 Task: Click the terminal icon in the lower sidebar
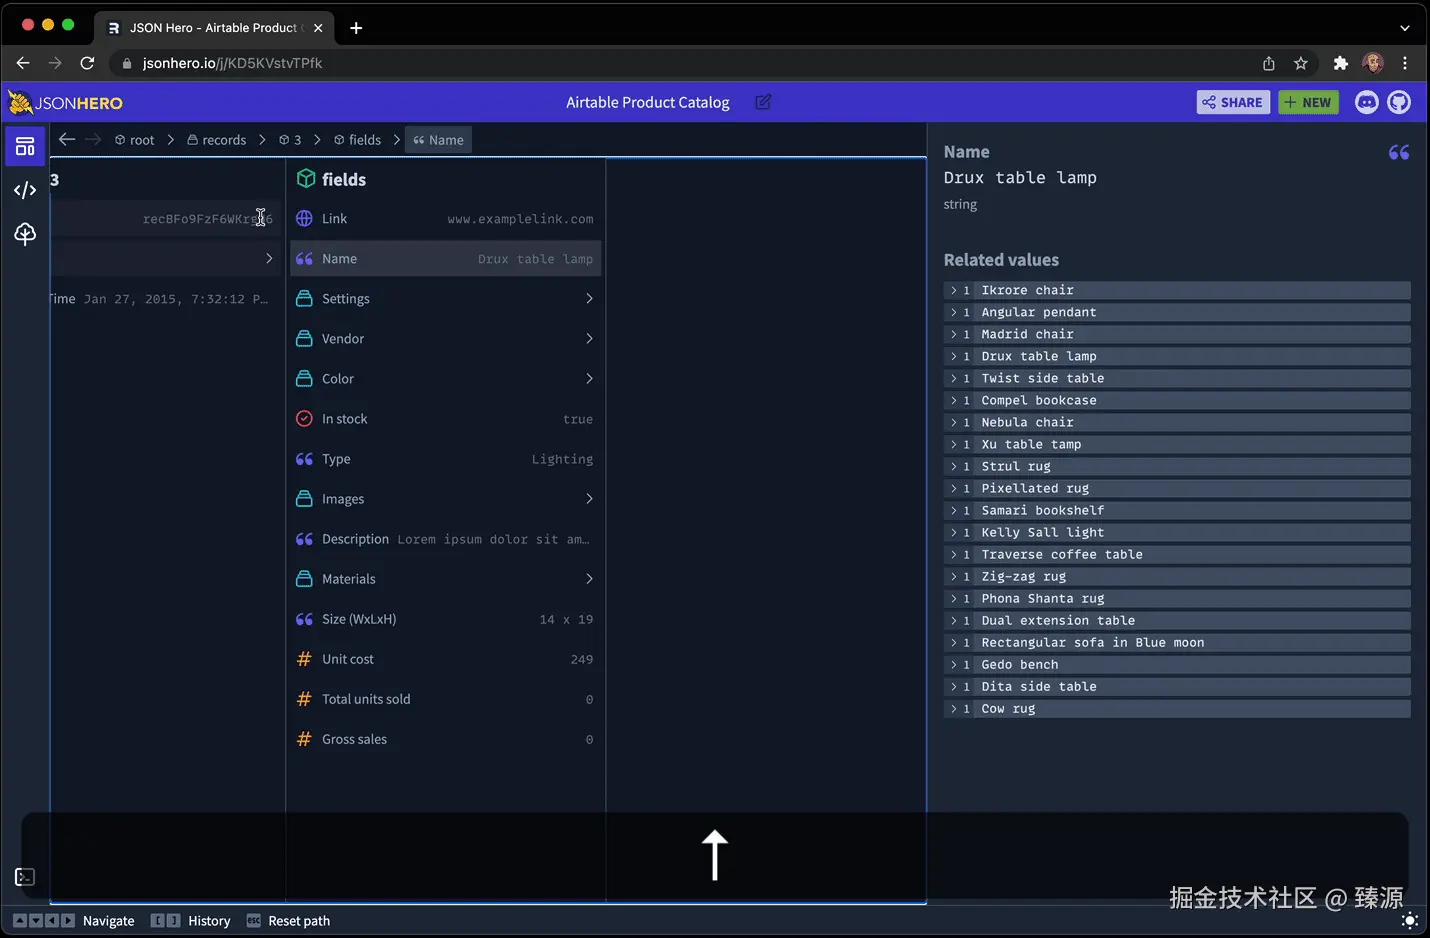point(25,877)
